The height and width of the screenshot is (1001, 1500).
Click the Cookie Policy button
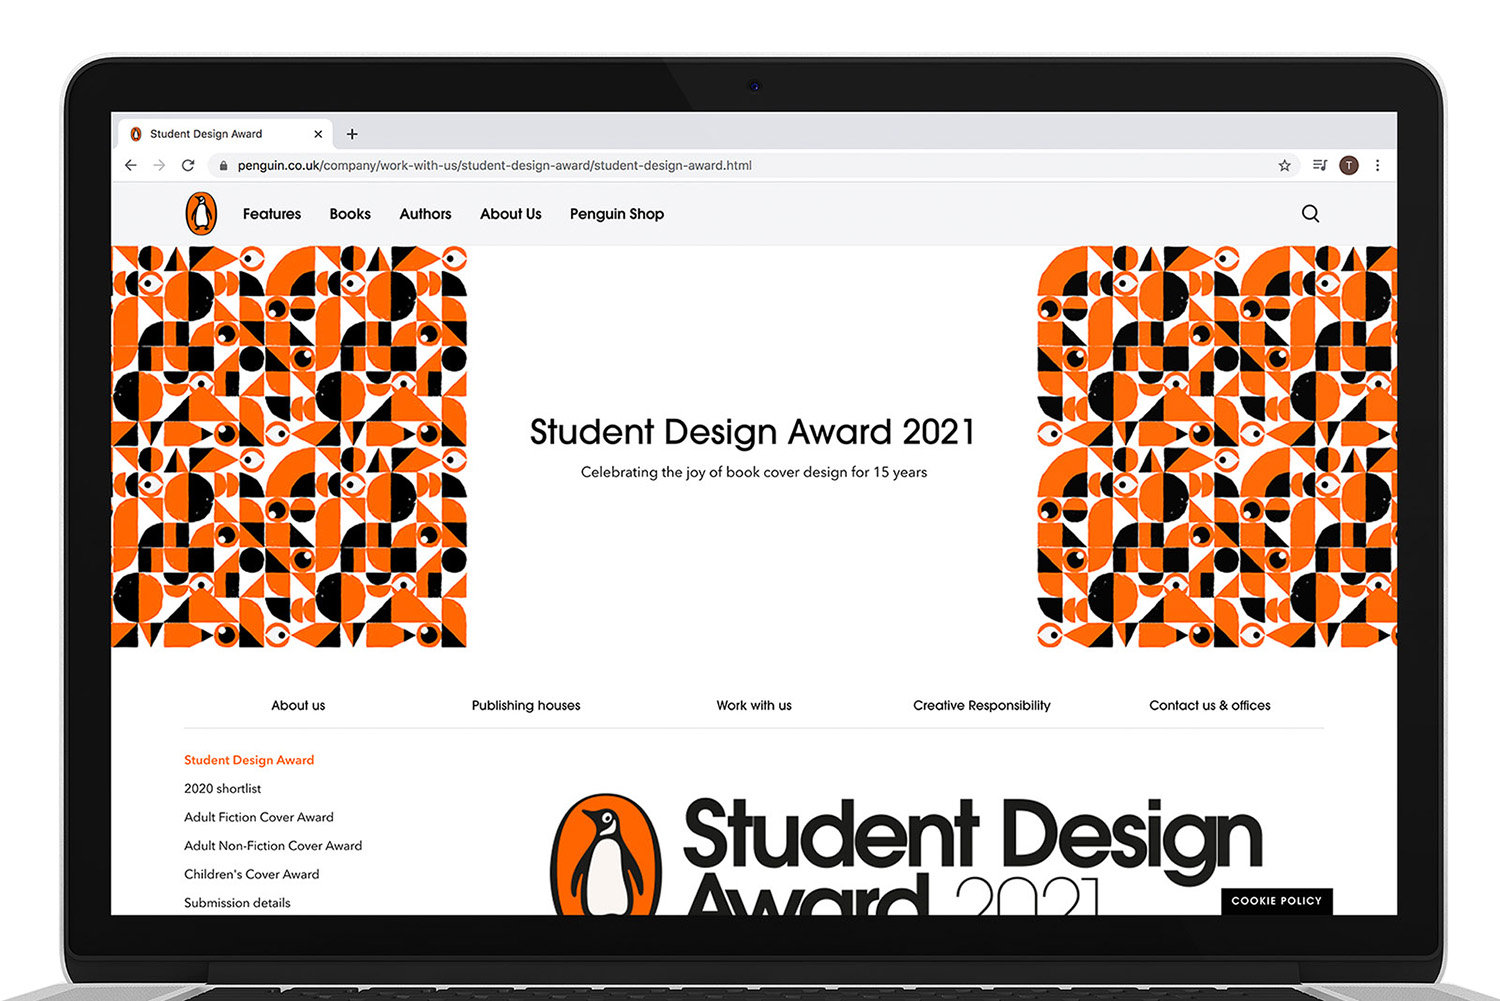click(1277, 901)
